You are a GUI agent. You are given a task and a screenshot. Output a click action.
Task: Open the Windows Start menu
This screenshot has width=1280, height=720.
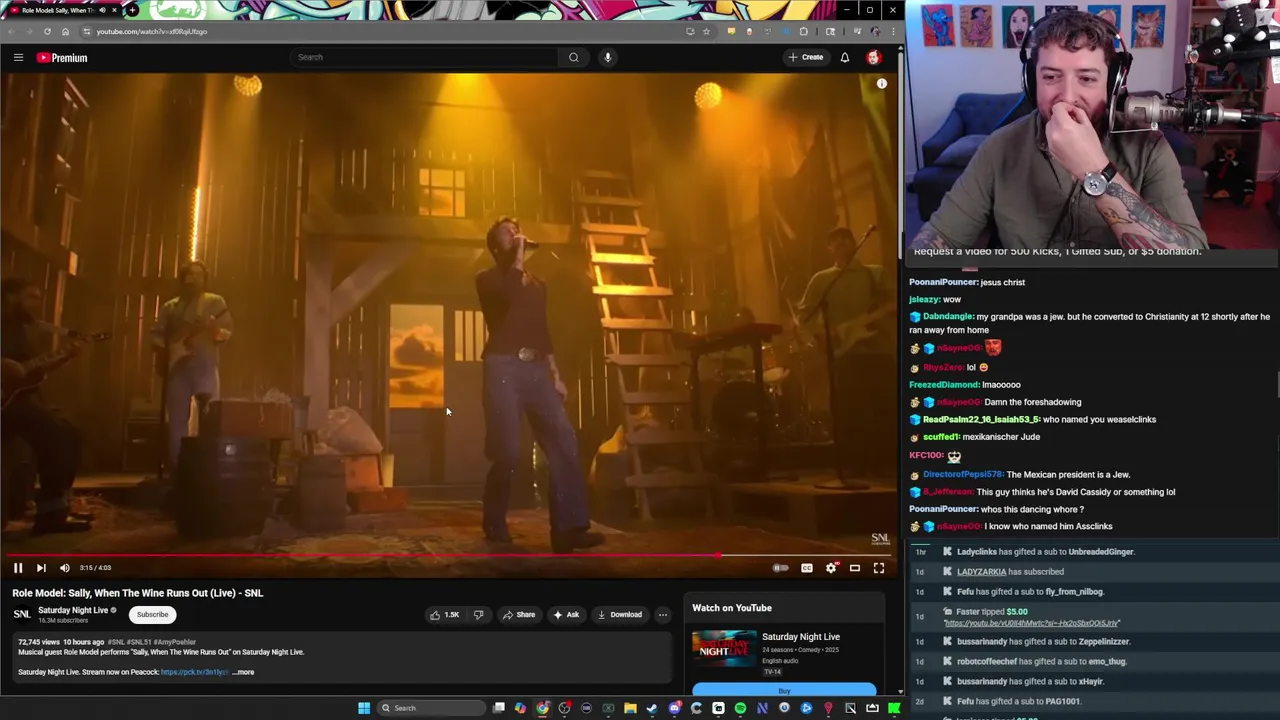tap(364, 708)
